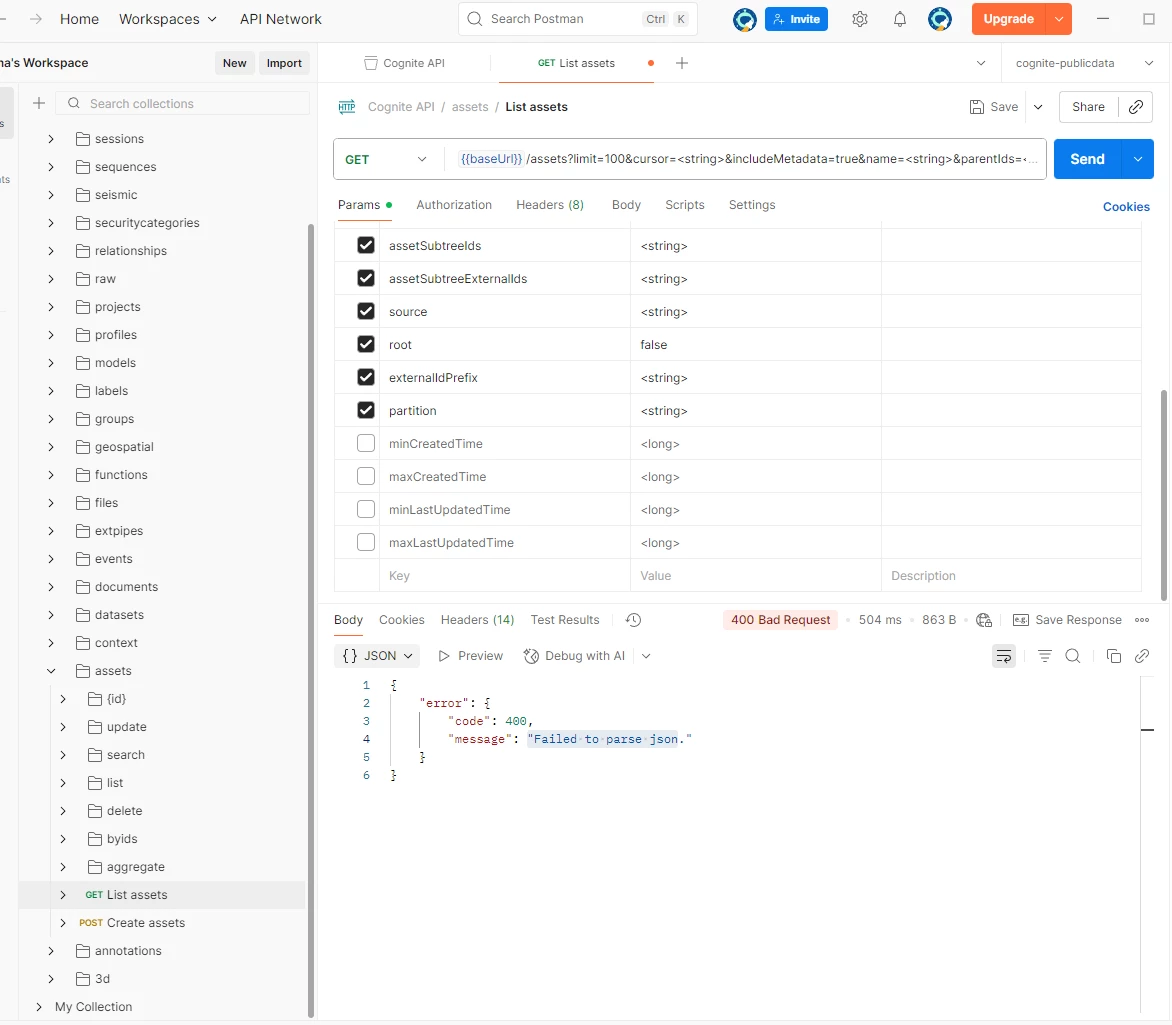The height and width of the screenshot is (1025, 1172).
Task: Click the sessions folder icon
Action: tap(83, 139)
